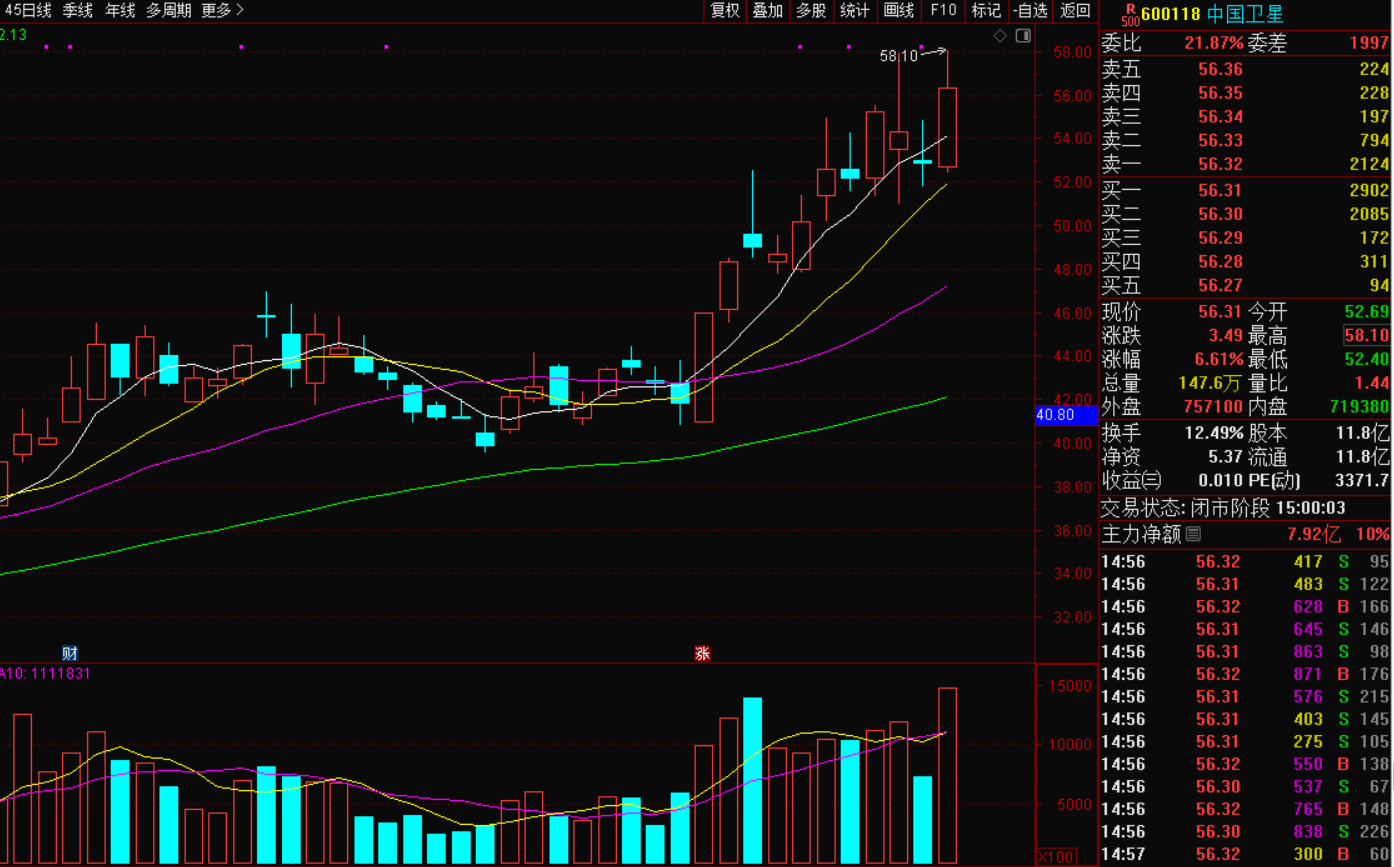Click the blue 40.80 price axis tag

click(1068, 415)
